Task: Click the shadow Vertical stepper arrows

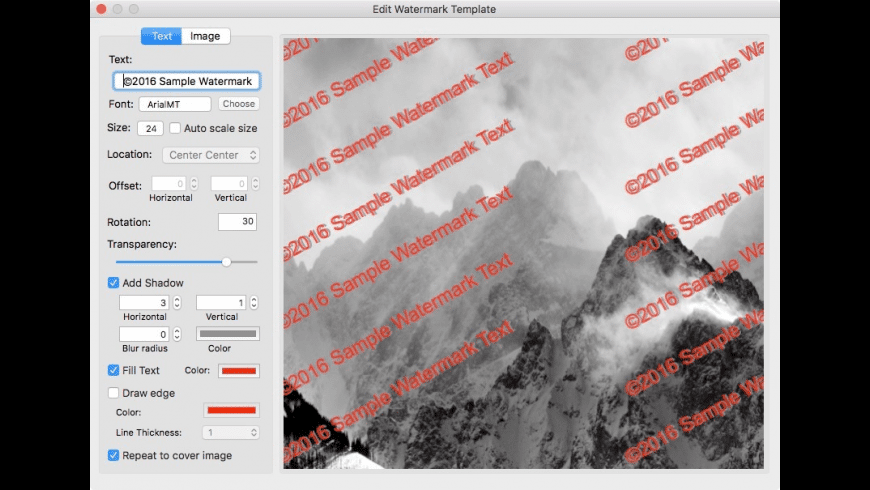Action: [x=254, y=302]
